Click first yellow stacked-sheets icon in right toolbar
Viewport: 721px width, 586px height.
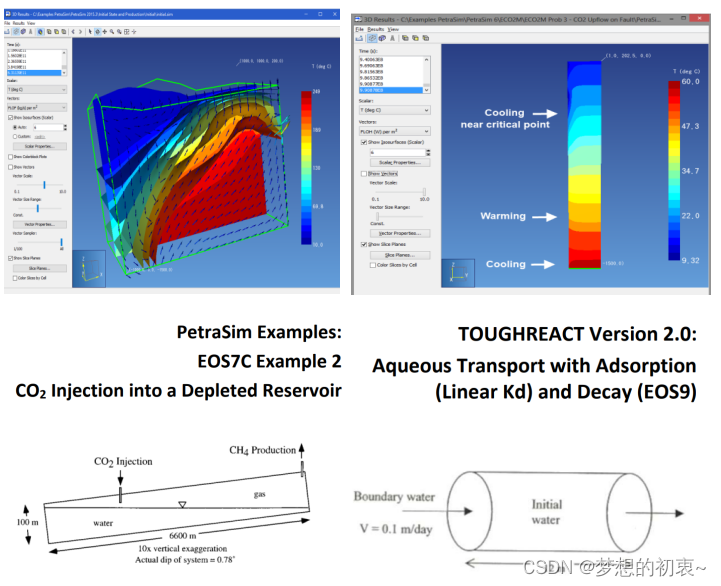tap(405, 38)
